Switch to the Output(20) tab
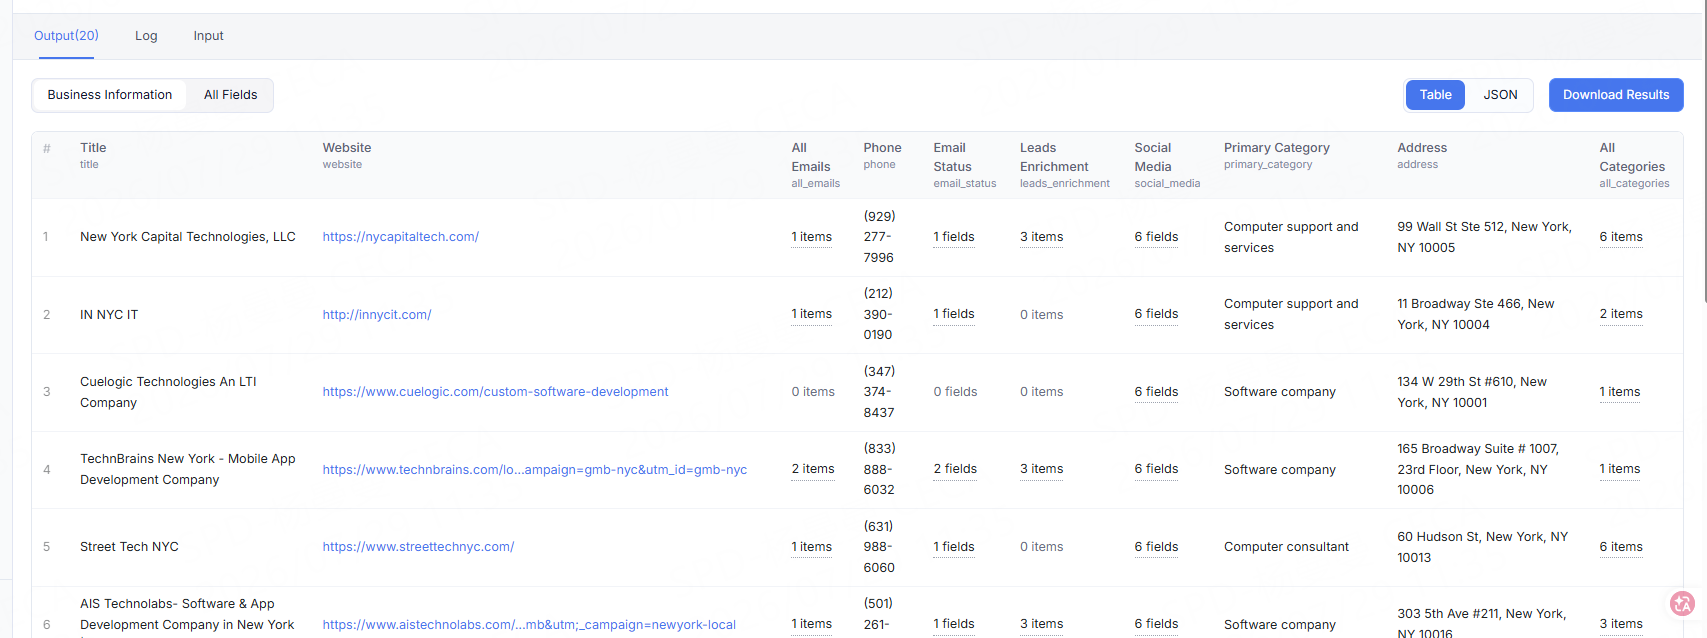The width and height of the screenshot is (1707, 638). click(66, 36)
